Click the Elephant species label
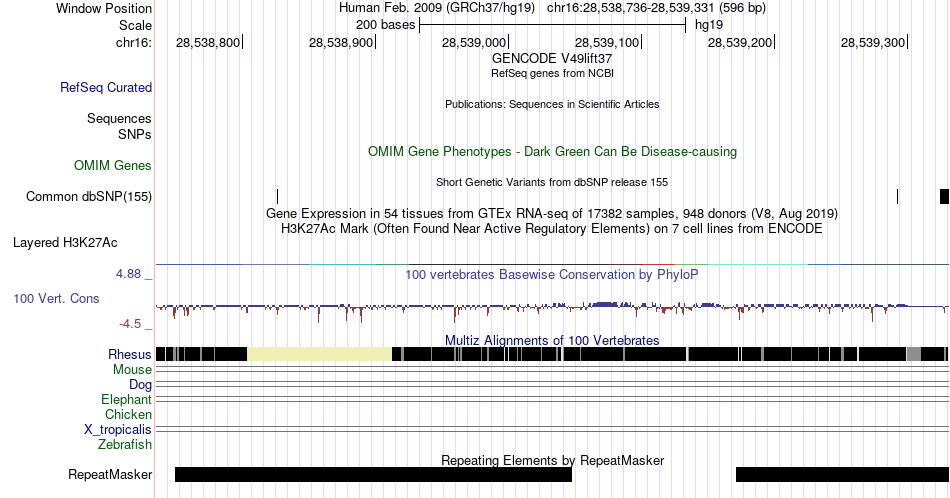The height and width of the screenshot is (498, 950). [x=126, y=399]
